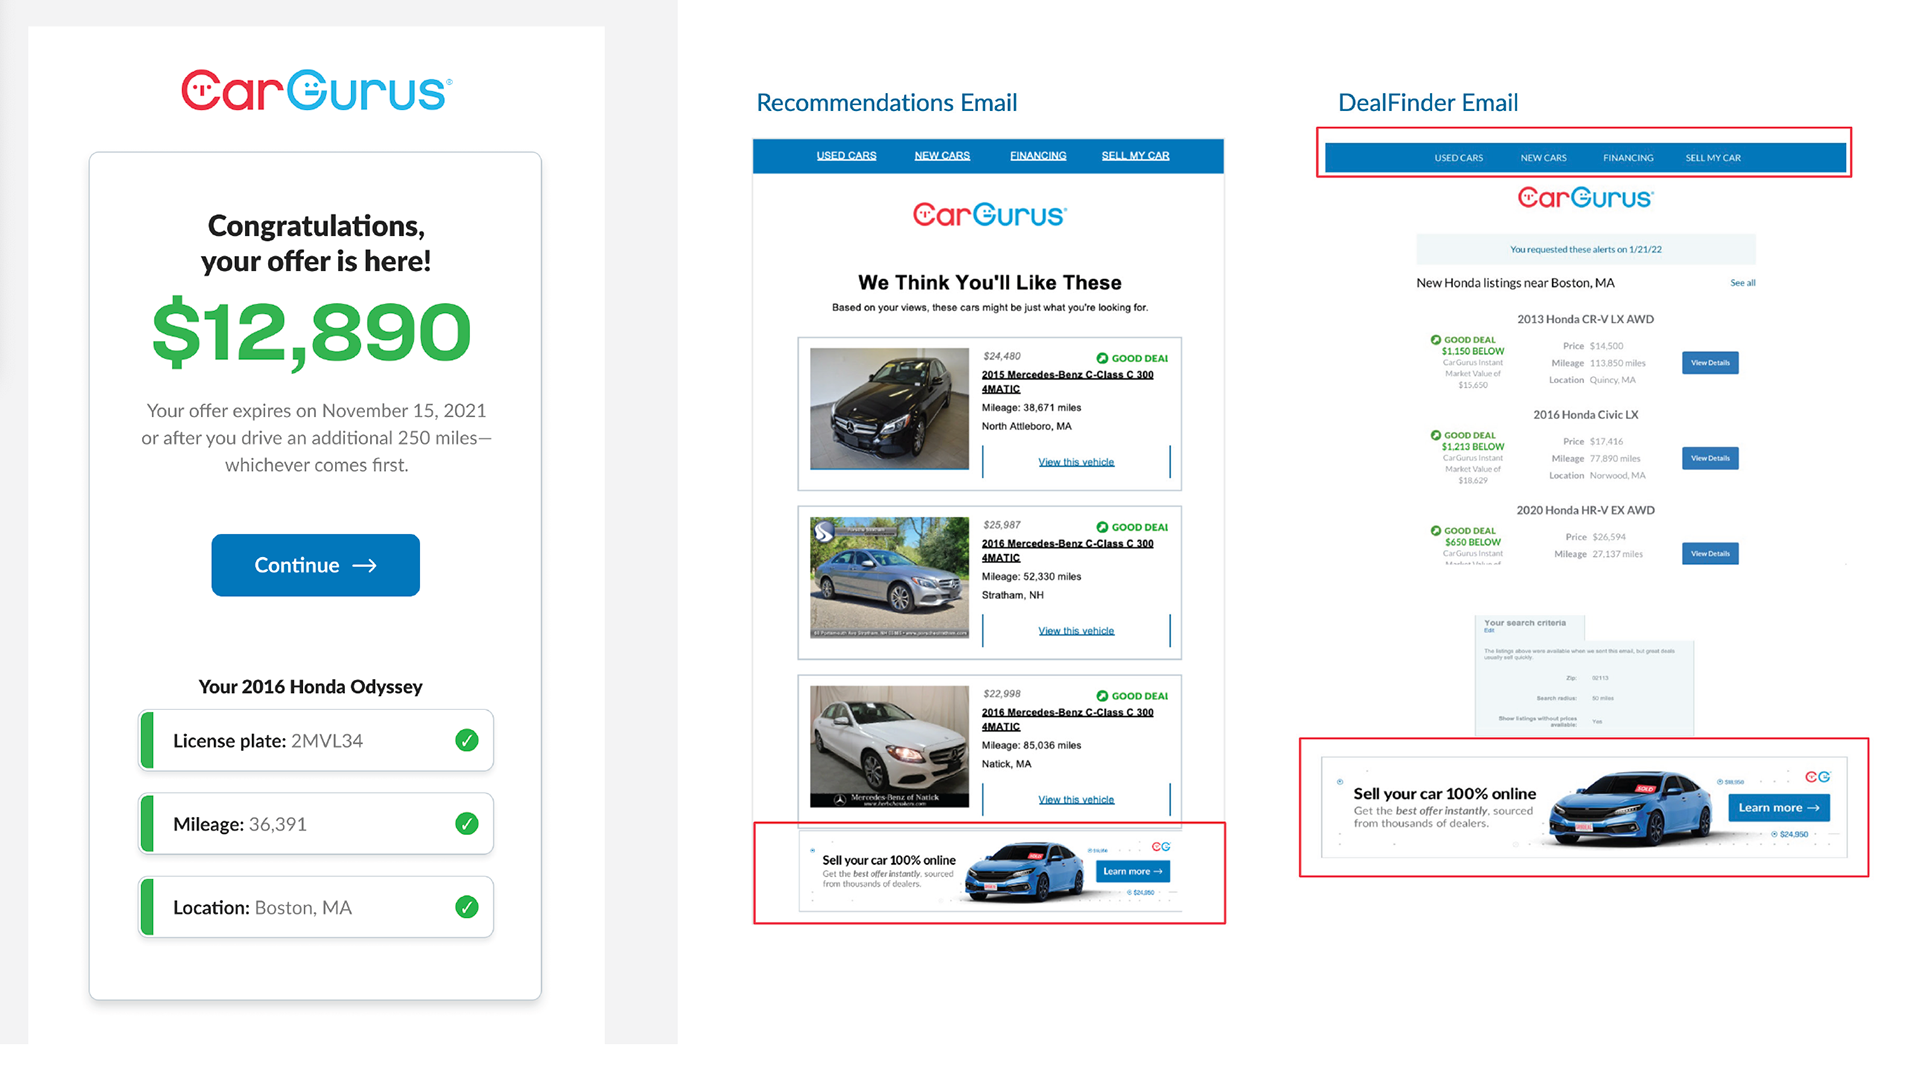Click green checkmark in Mileage row

coord(467,824)
